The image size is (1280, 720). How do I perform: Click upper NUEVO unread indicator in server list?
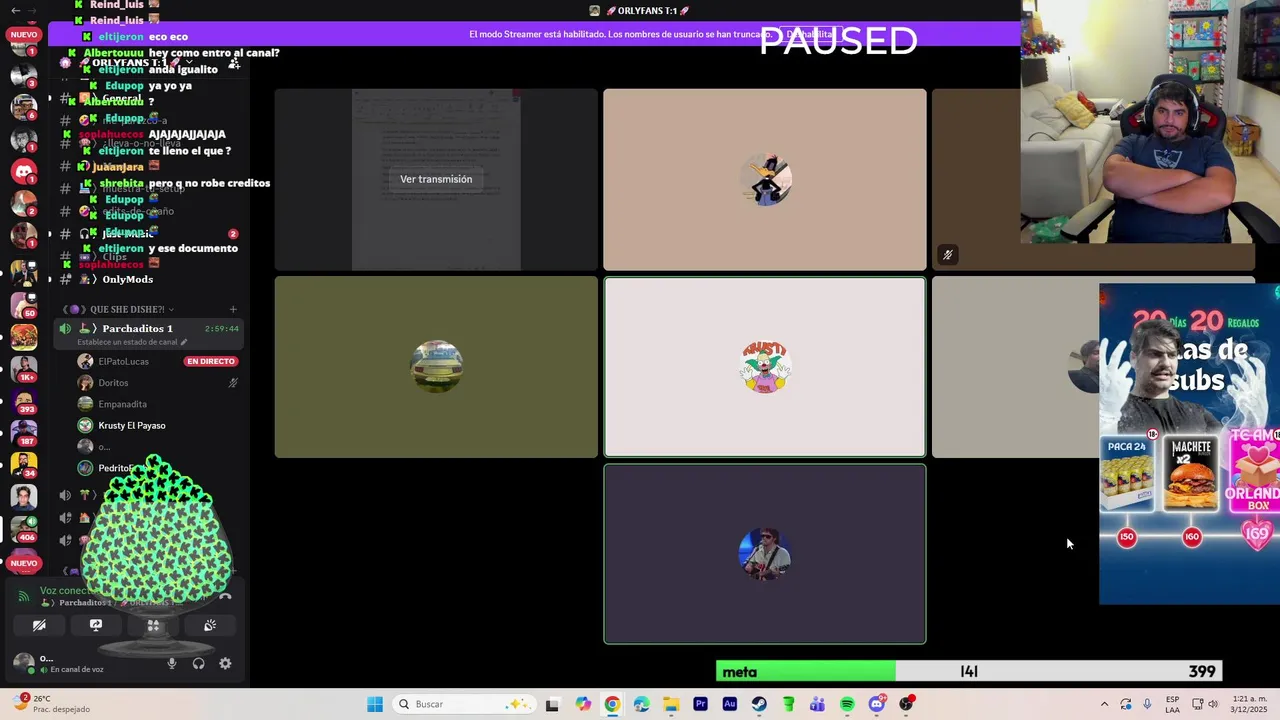(x=23, y=34)
